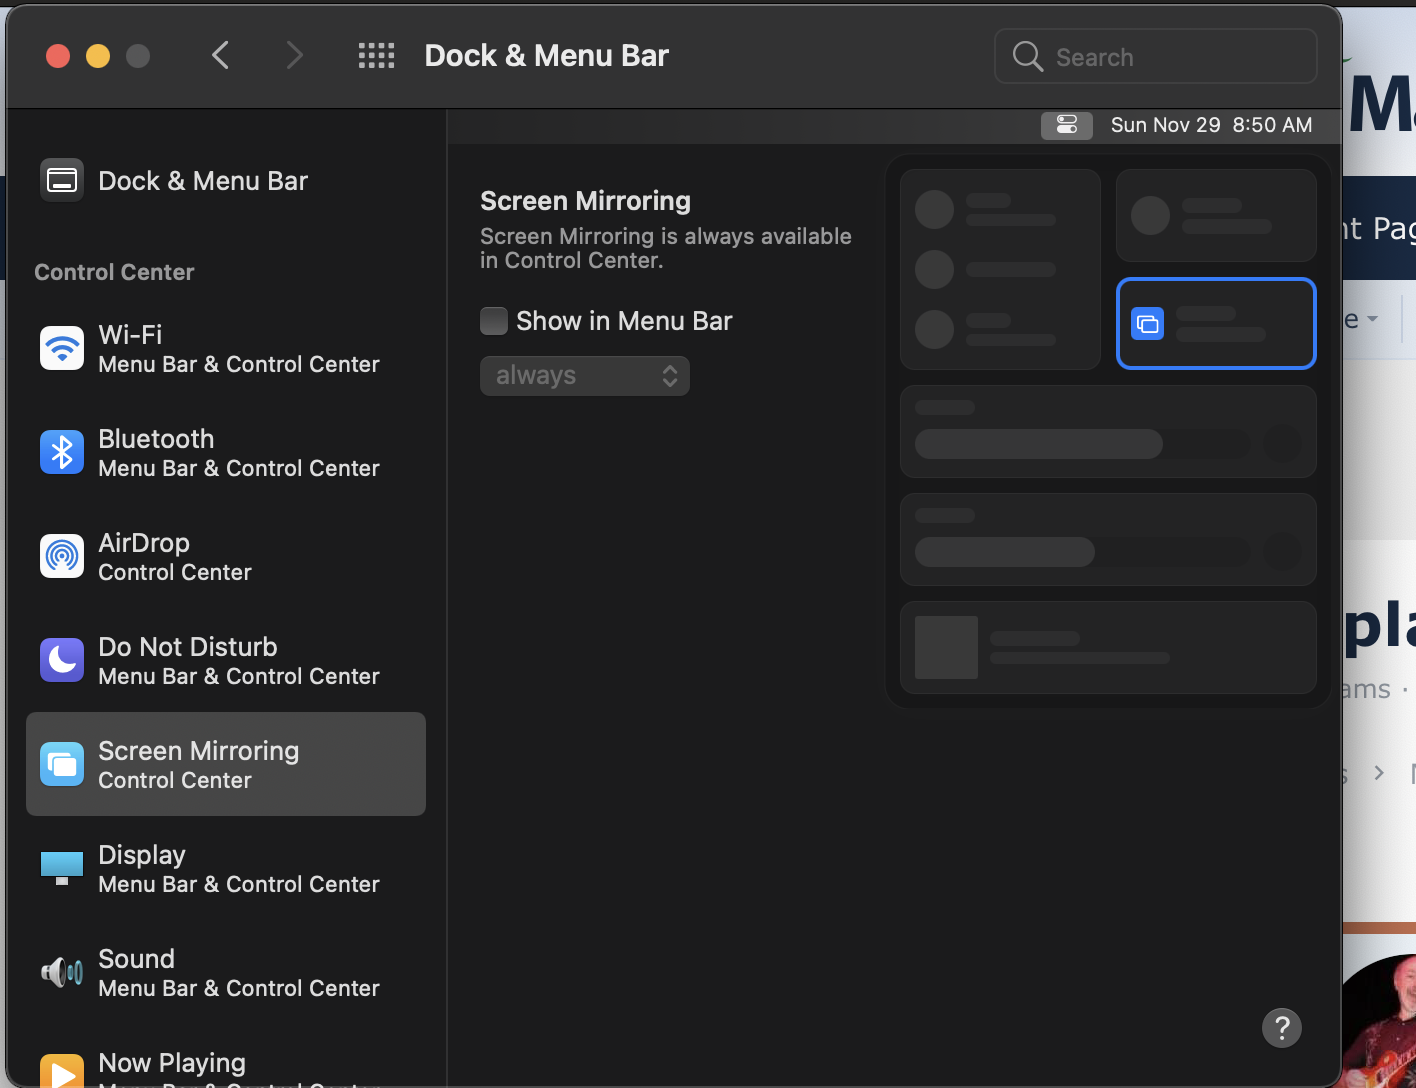Open the show-all preferences grid
Screen dimensions: 1416x1088
[x=376, y=56]
